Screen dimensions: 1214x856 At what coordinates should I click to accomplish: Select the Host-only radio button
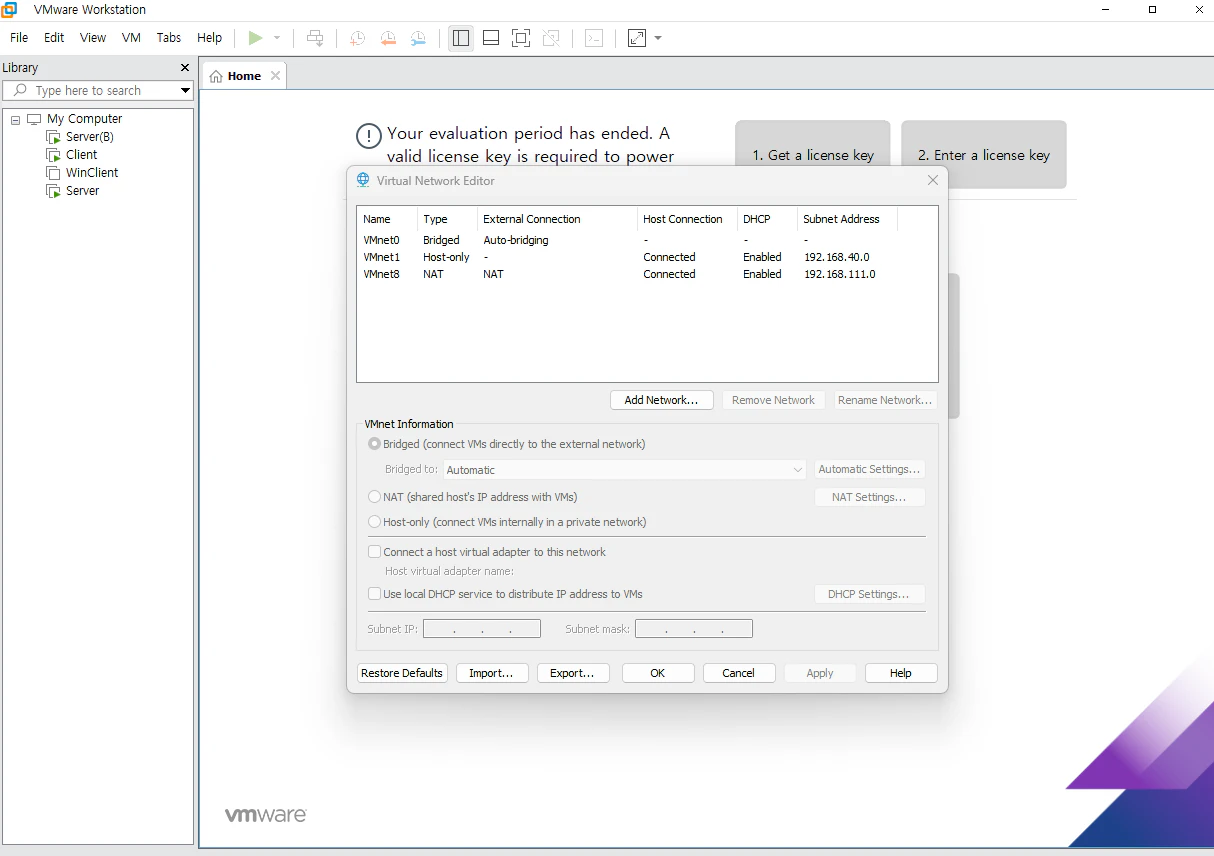click(x=375, y=522)
